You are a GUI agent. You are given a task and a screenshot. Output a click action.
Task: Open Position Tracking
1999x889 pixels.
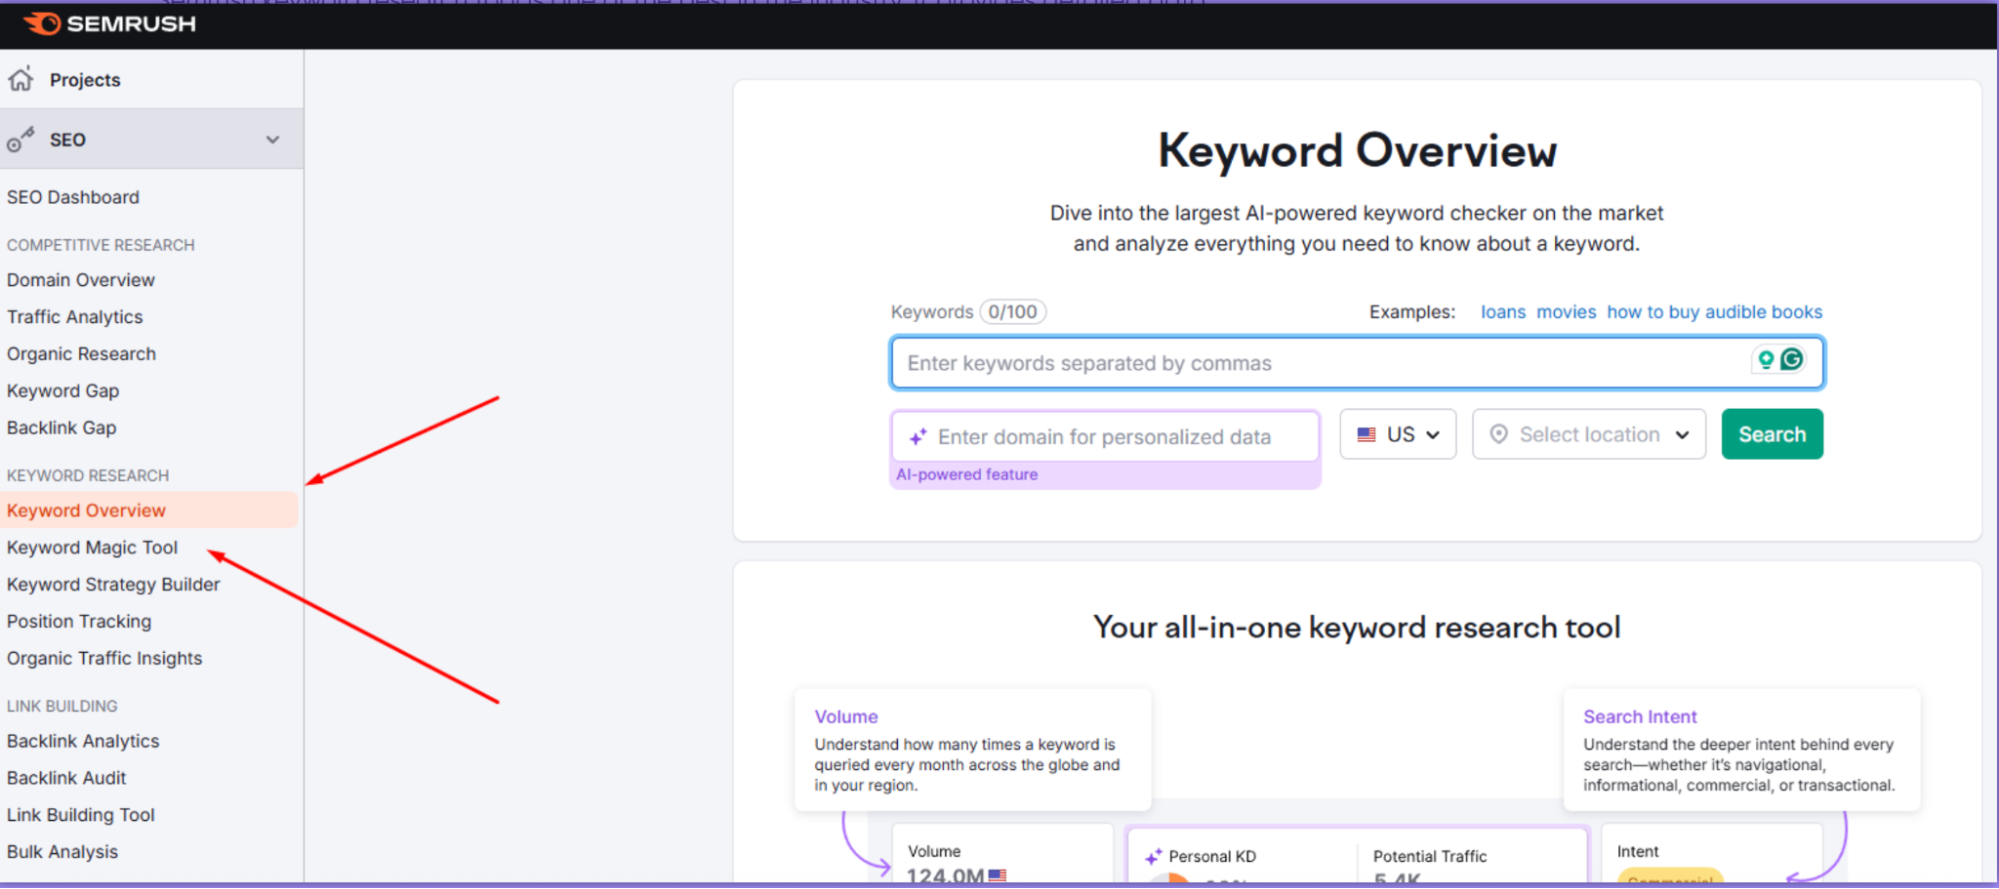tap(79, 622)
